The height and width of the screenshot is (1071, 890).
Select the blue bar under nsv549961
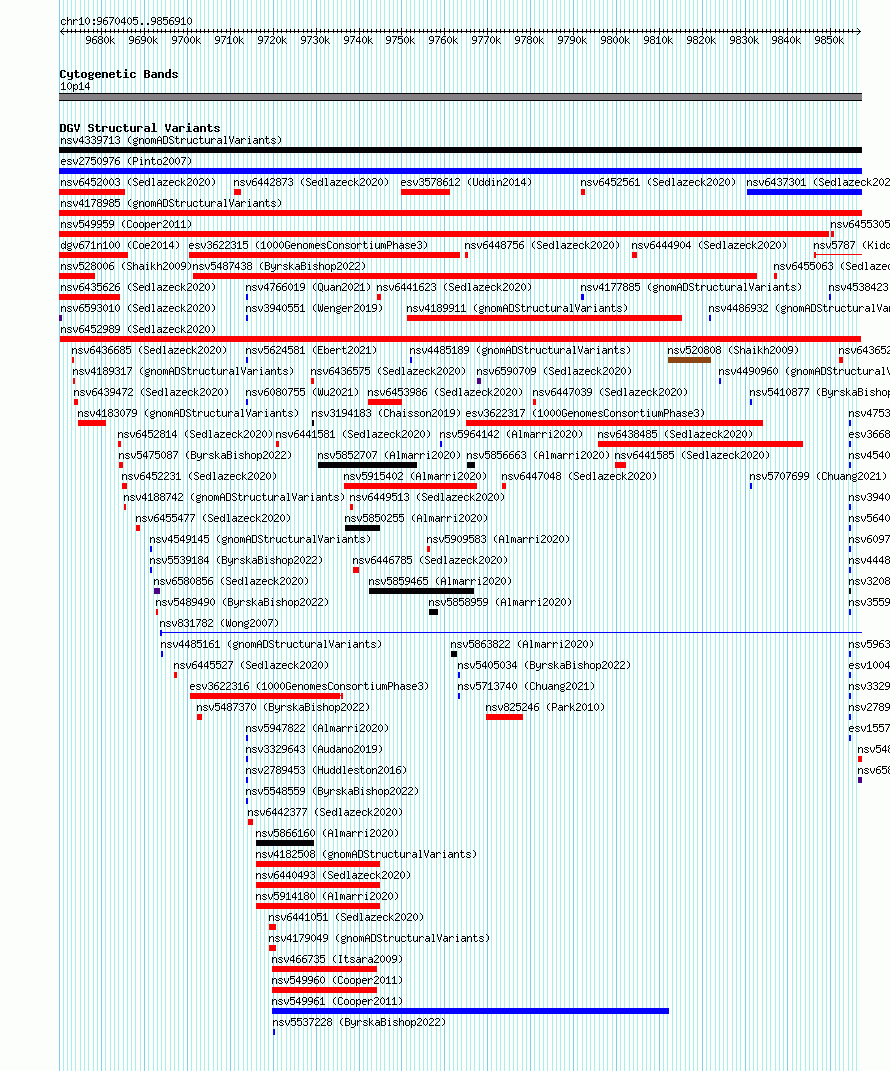(471, 1011)
